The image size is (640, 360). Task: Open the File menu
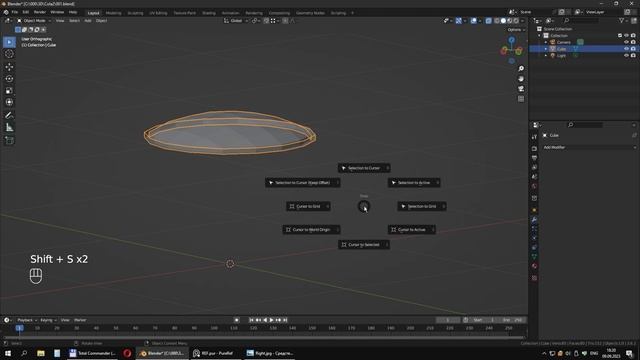[x=15, y=12]
